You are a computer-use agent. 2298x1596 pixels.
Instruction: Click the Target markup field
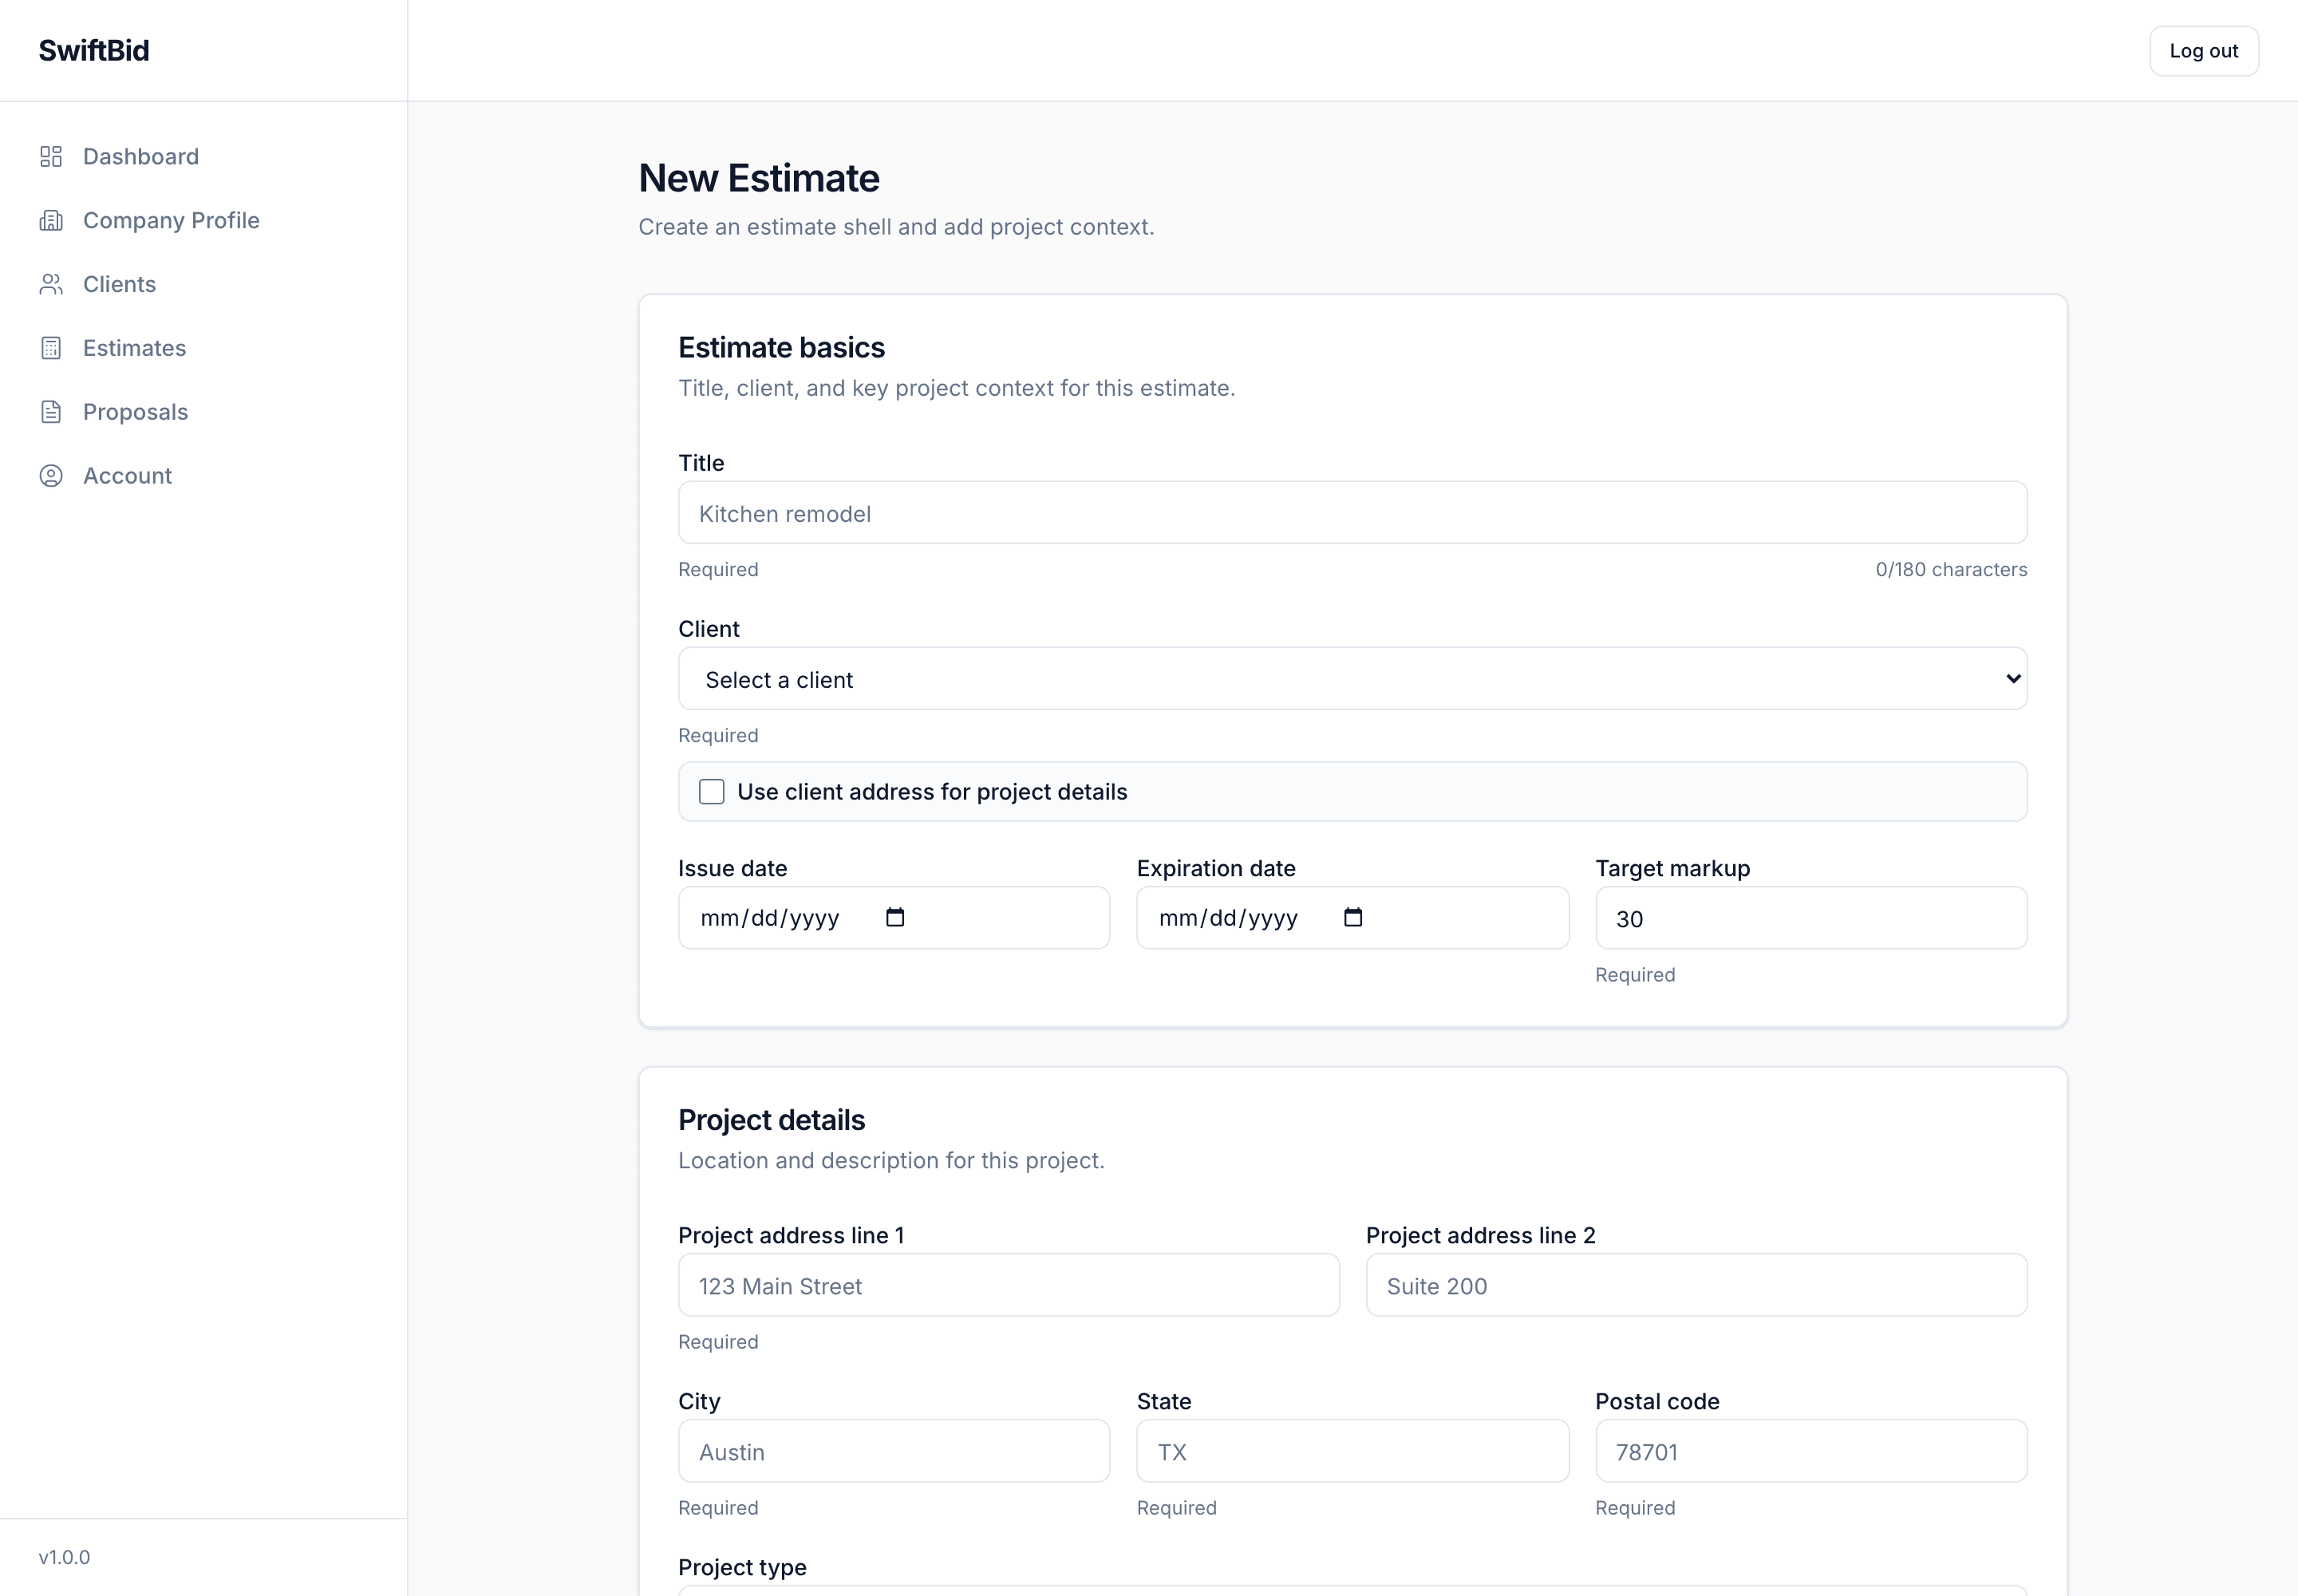pos(1811,918)
